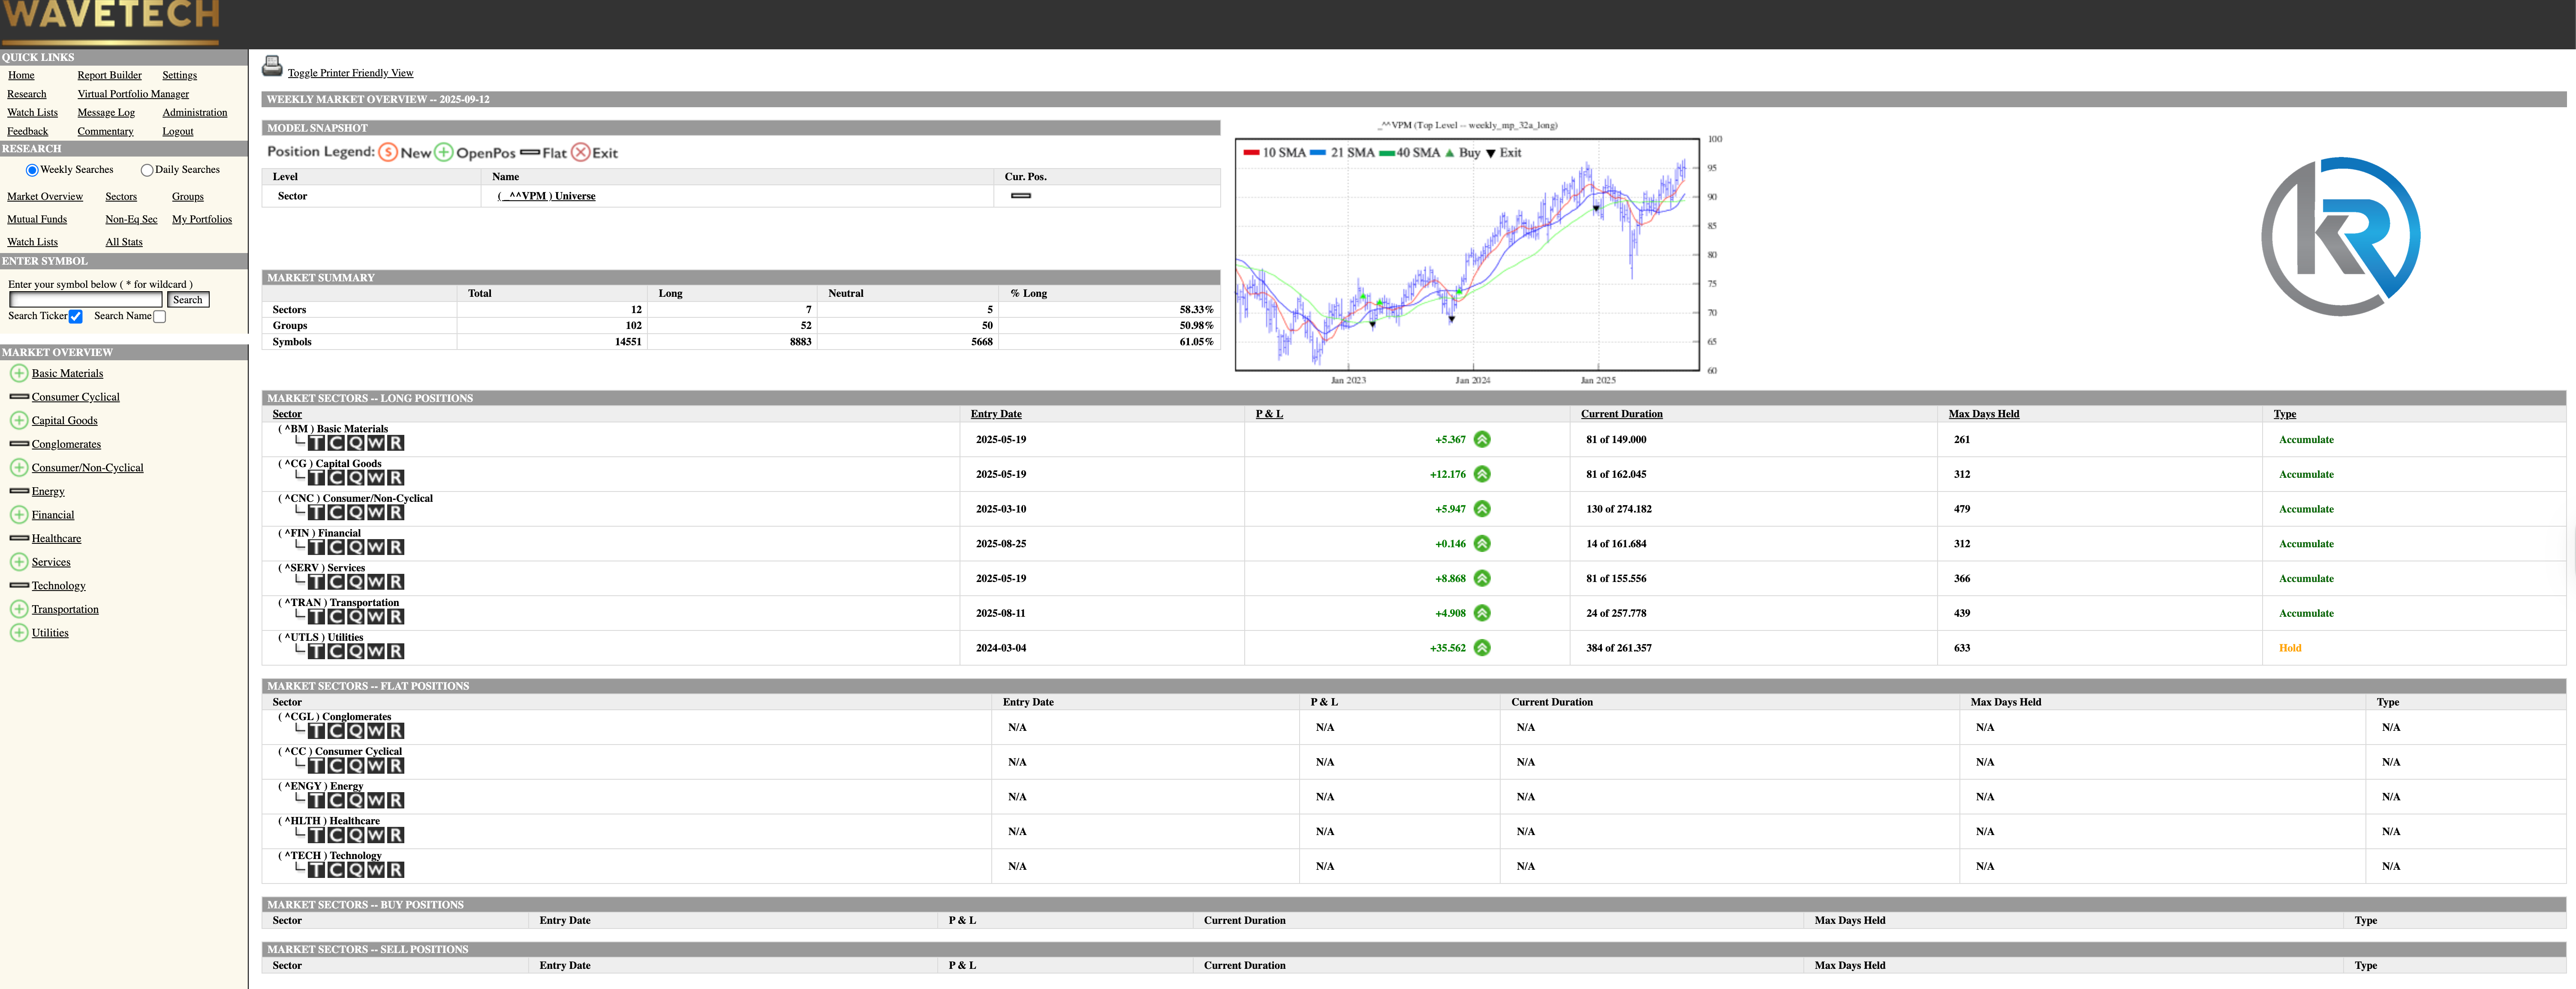Click the printer icon beside Toggle Printer Friendly View
The width and height of the screenshot is (2576, 989).
(272, 67)
